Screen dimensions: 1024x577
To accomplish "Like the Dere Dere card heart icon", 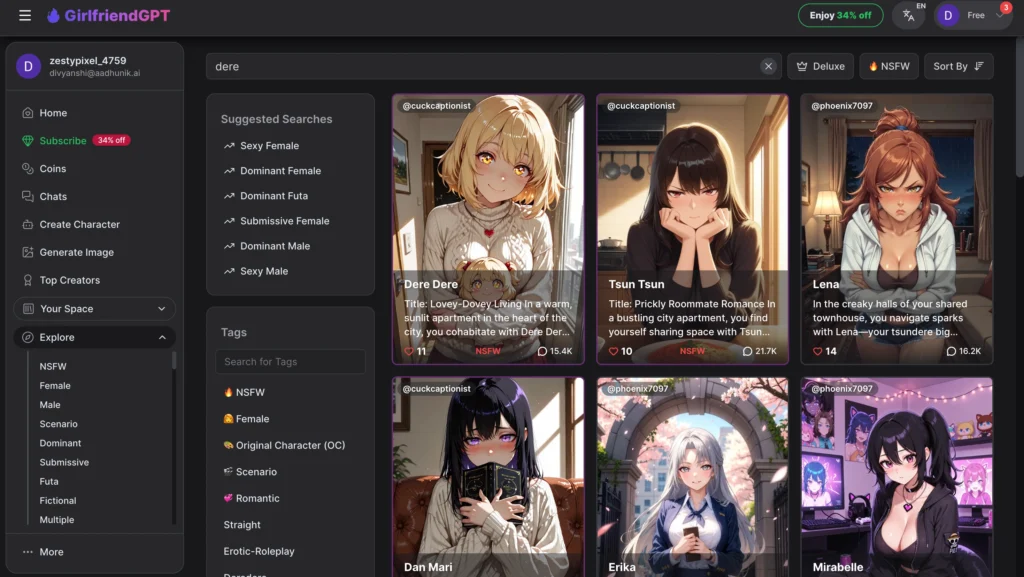I will [x=409, y=351].
